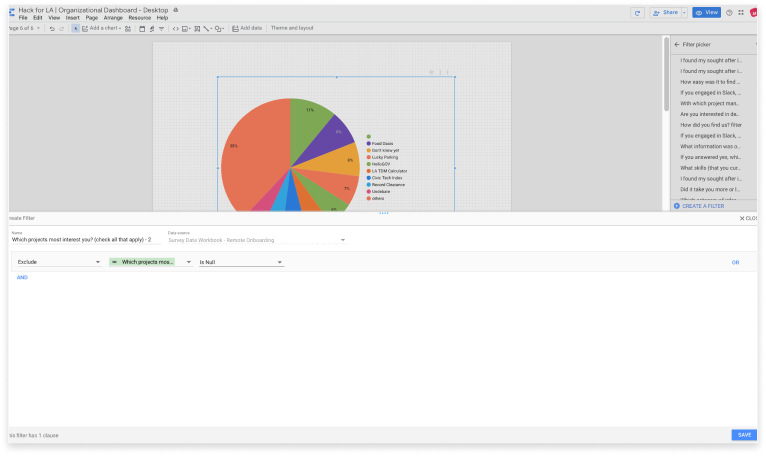Insert a date range control icon
This screenshot has height=456, width=766.
[142, 28]
